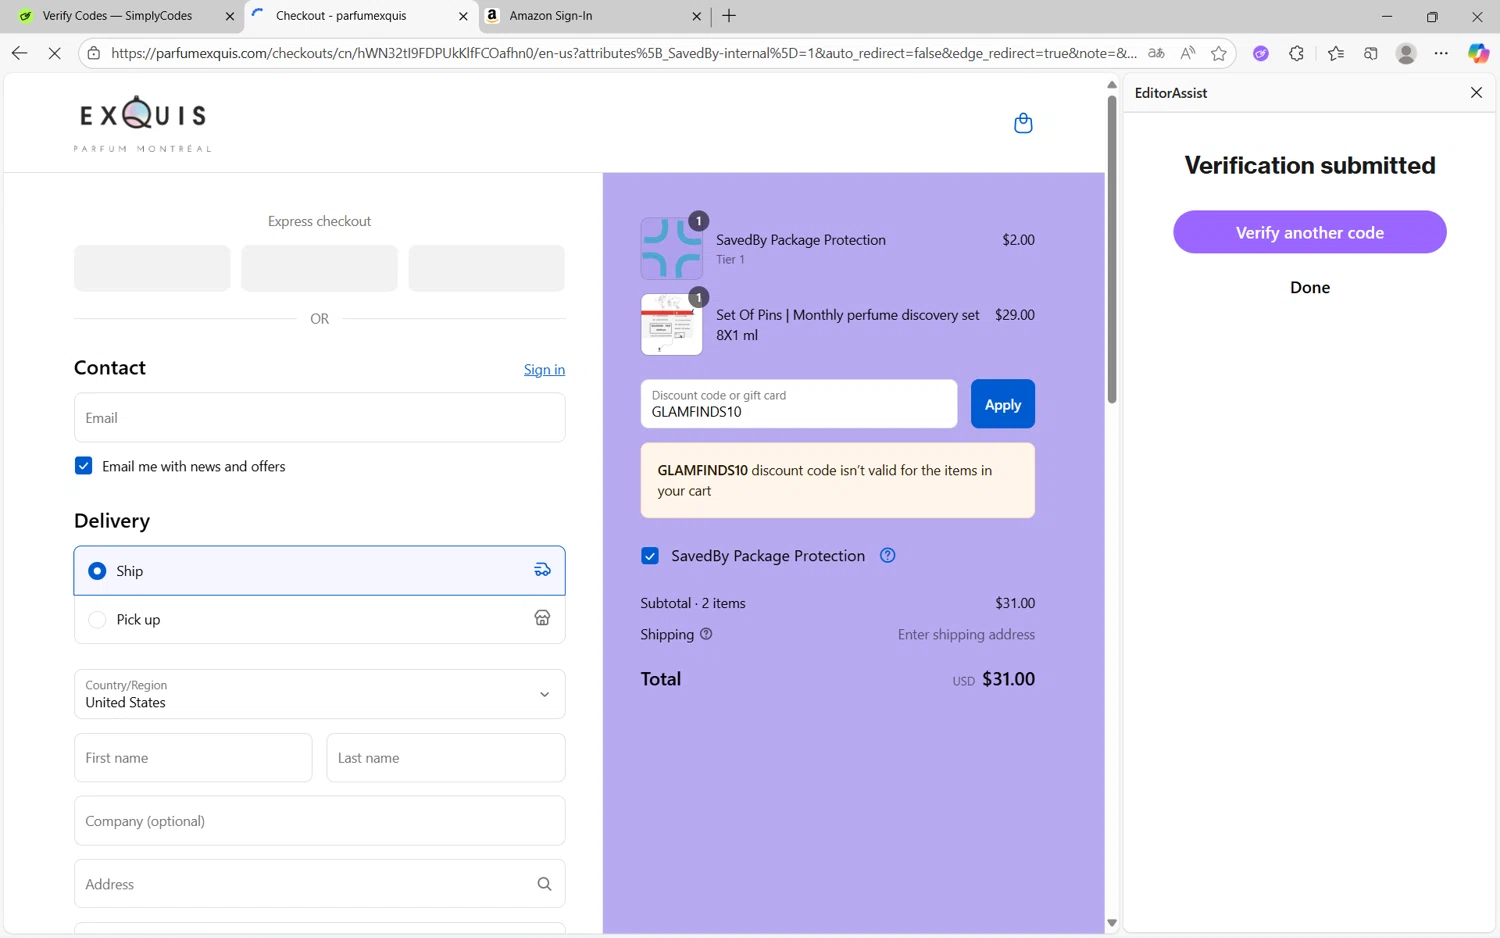Image resolution: width=1500 pixels, height=938 pixels.
Task: Click Verify another code button
Action: pos(1309,232)
